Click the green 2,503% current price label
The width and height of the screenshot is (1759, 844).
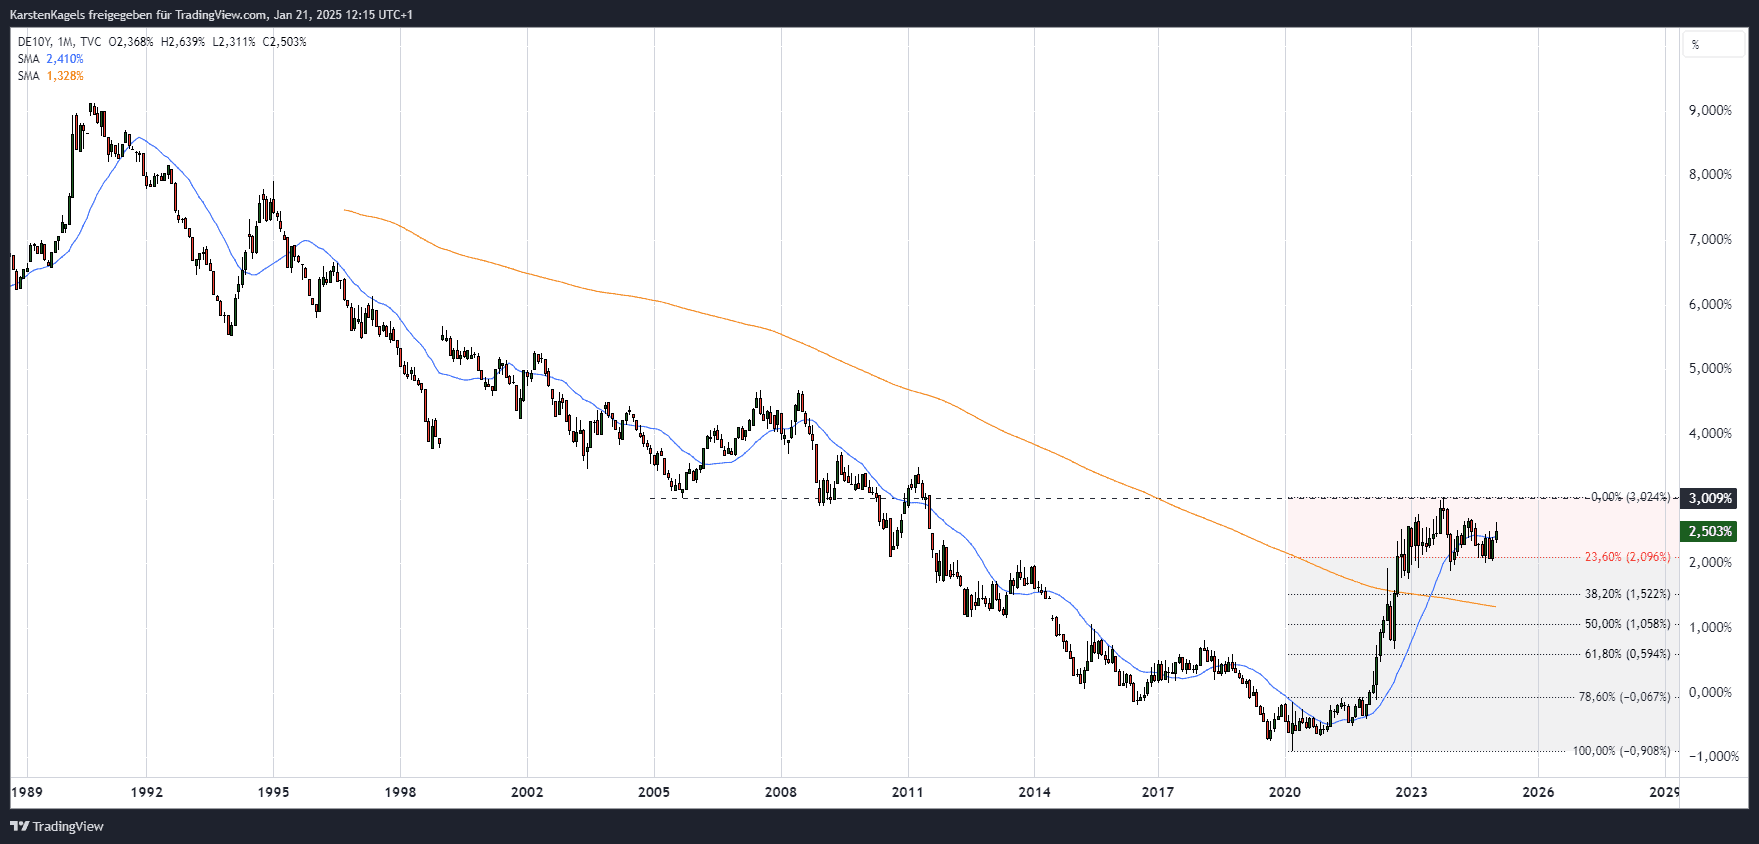click(x=1710, y=531)
